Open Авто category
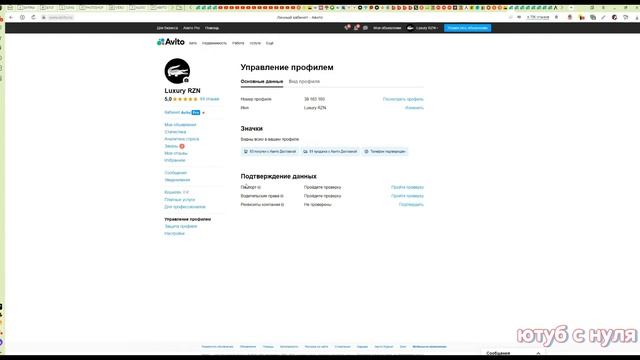The image size is (640, 360). coord(193,43)
